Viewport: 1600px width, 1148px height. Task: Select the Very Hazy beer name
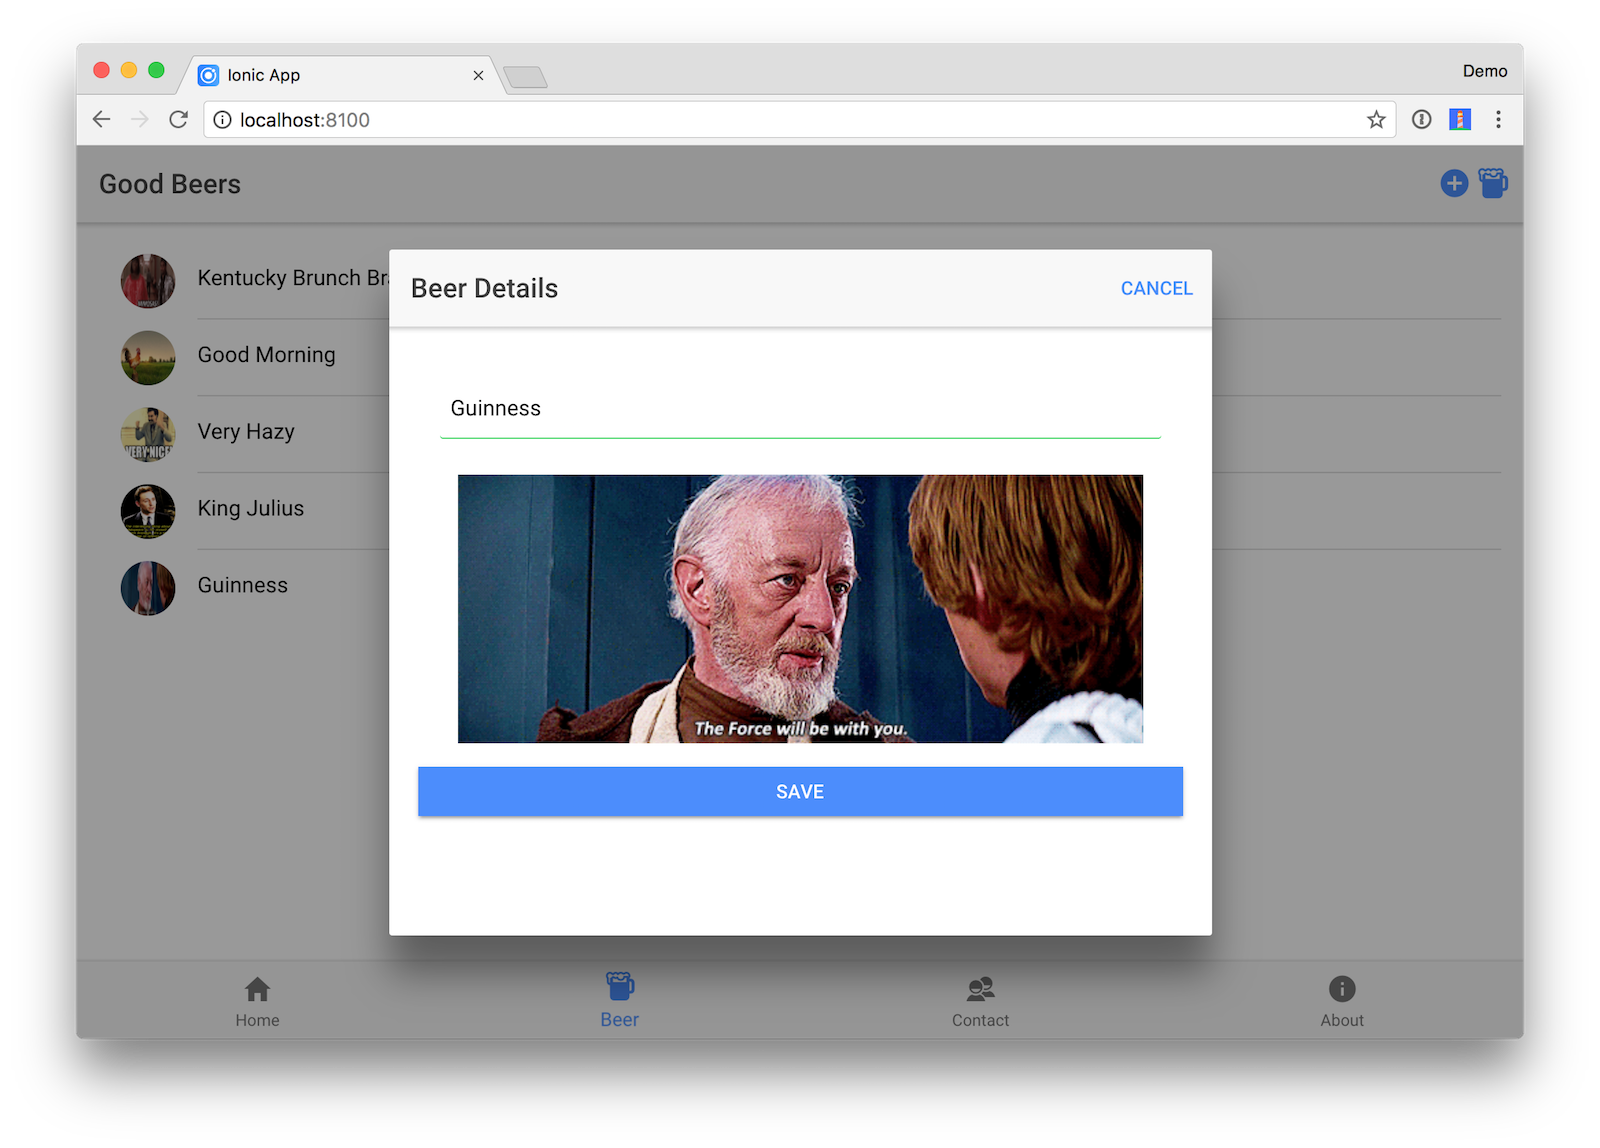point(246,432)
